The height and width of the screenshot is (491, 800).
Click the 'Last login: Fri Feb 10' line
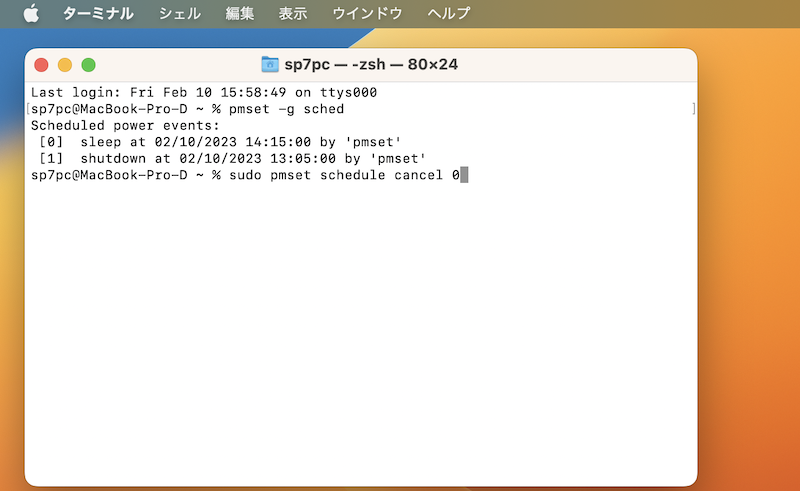click(204, 92)
